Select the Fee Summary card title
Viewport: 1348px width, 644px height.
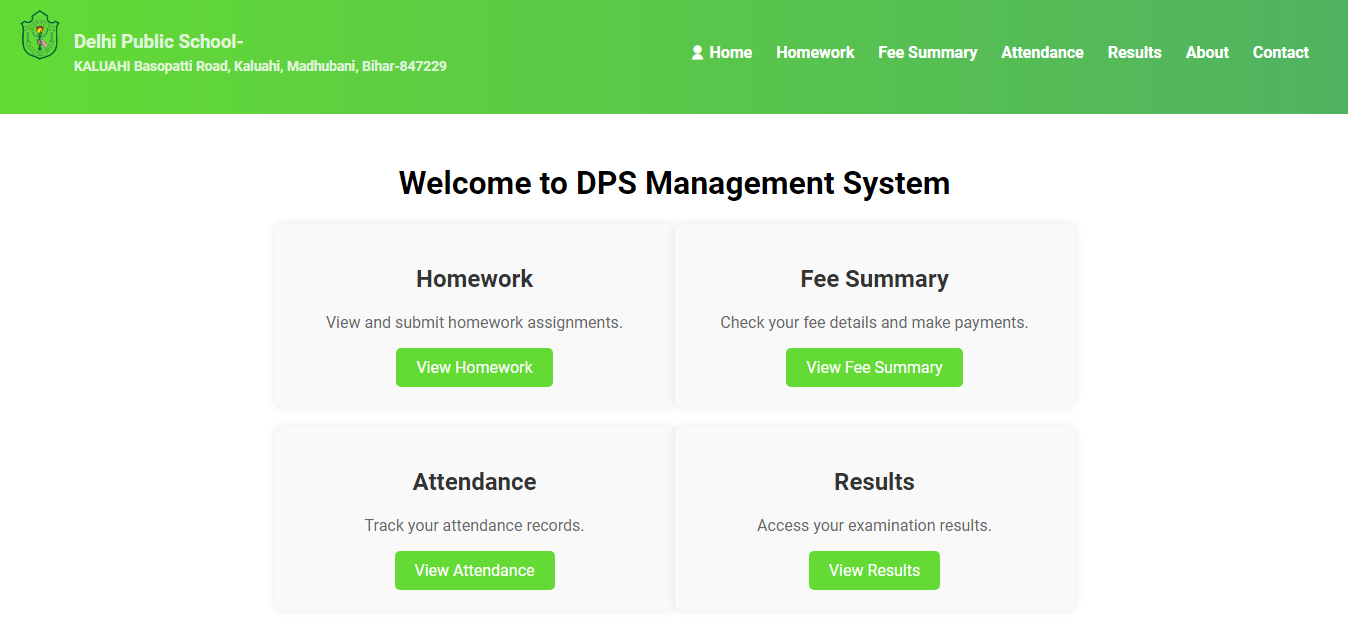click(x=874, y=279)
